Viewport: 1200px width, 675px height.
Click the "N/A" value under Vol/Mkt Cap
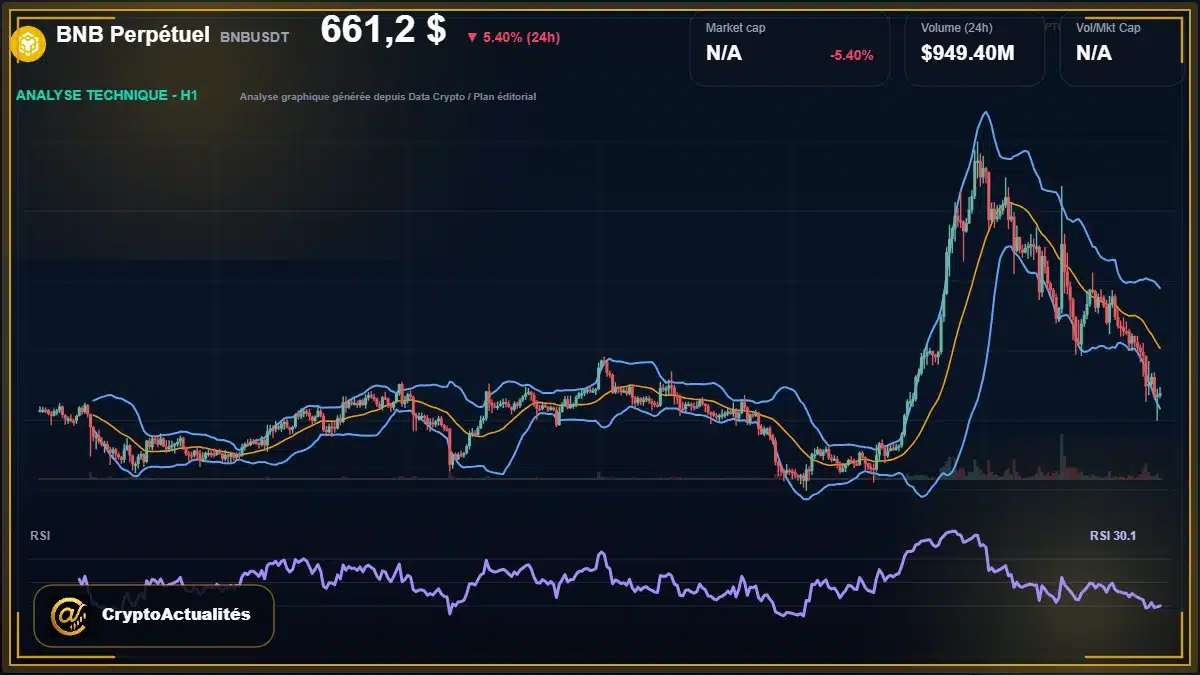coord(1094,54)
